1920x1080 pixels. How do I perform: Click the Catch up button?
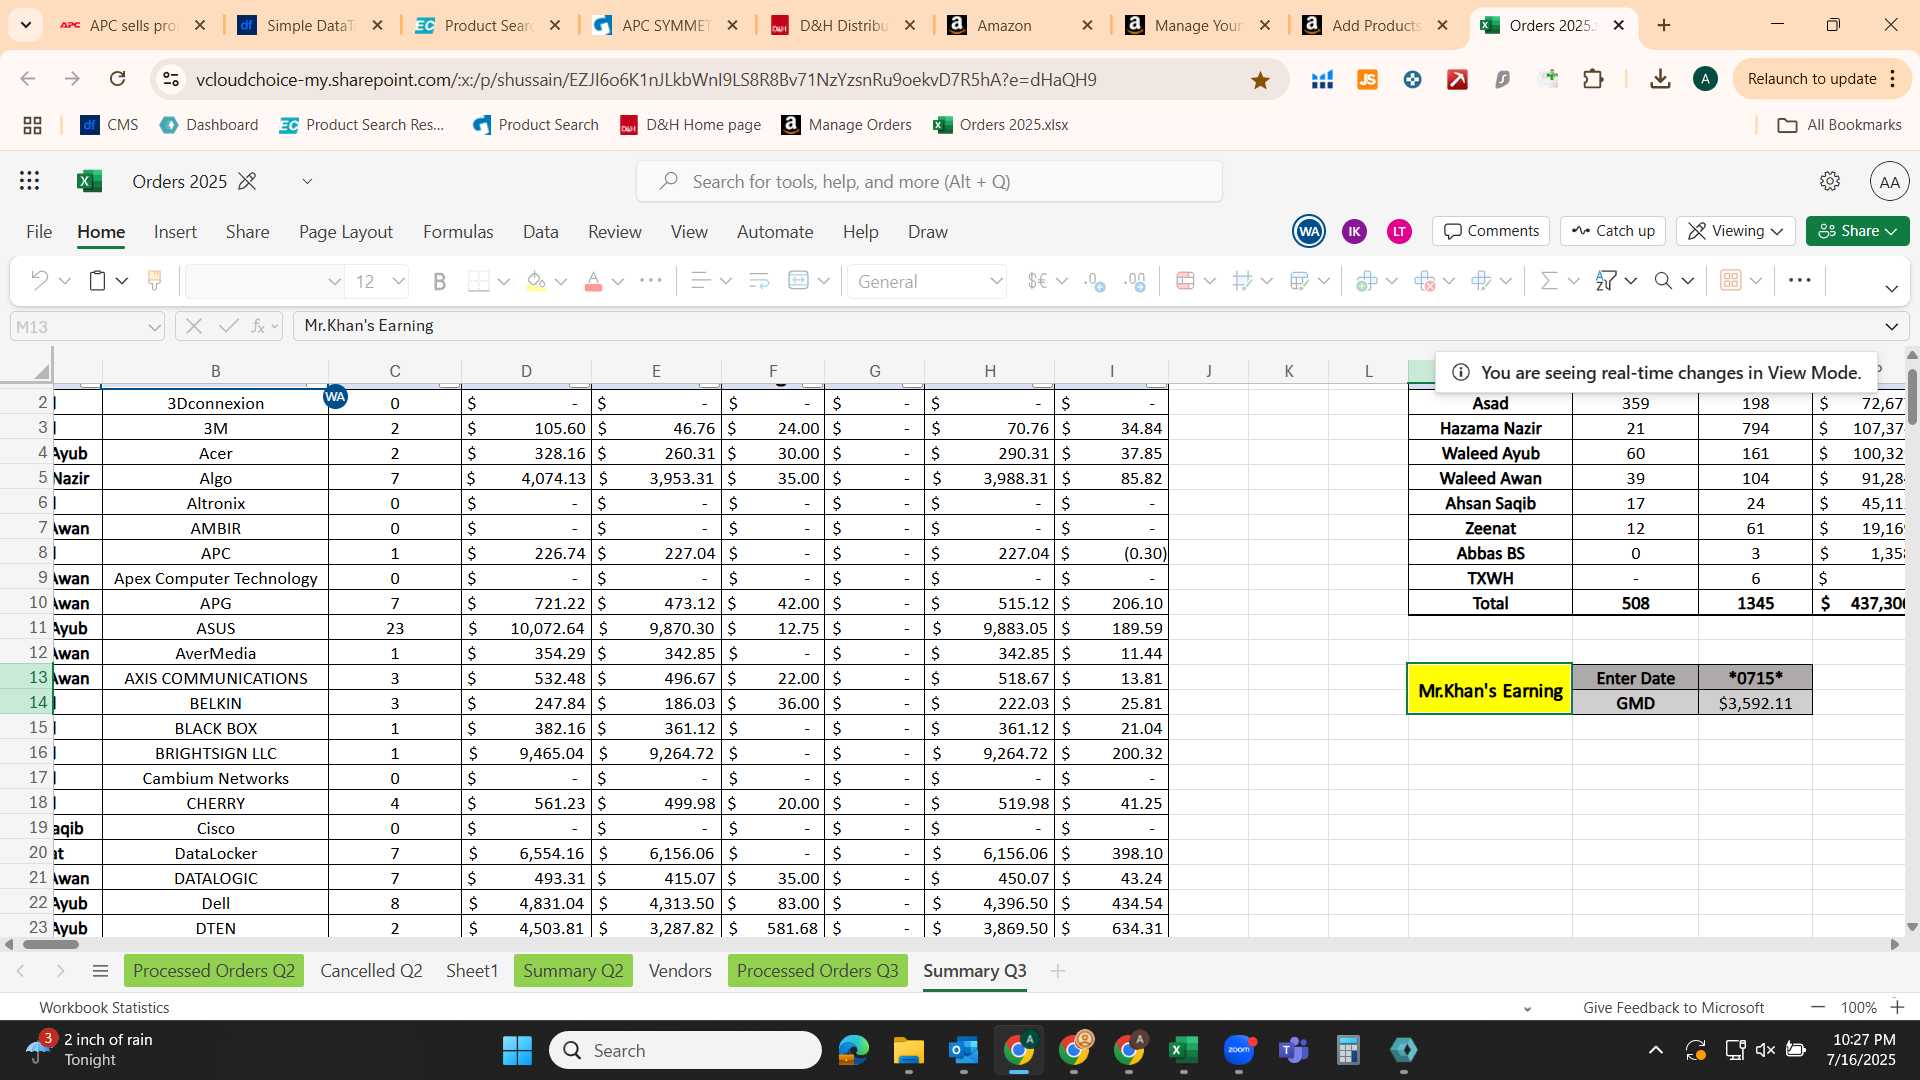(1613, 231)
